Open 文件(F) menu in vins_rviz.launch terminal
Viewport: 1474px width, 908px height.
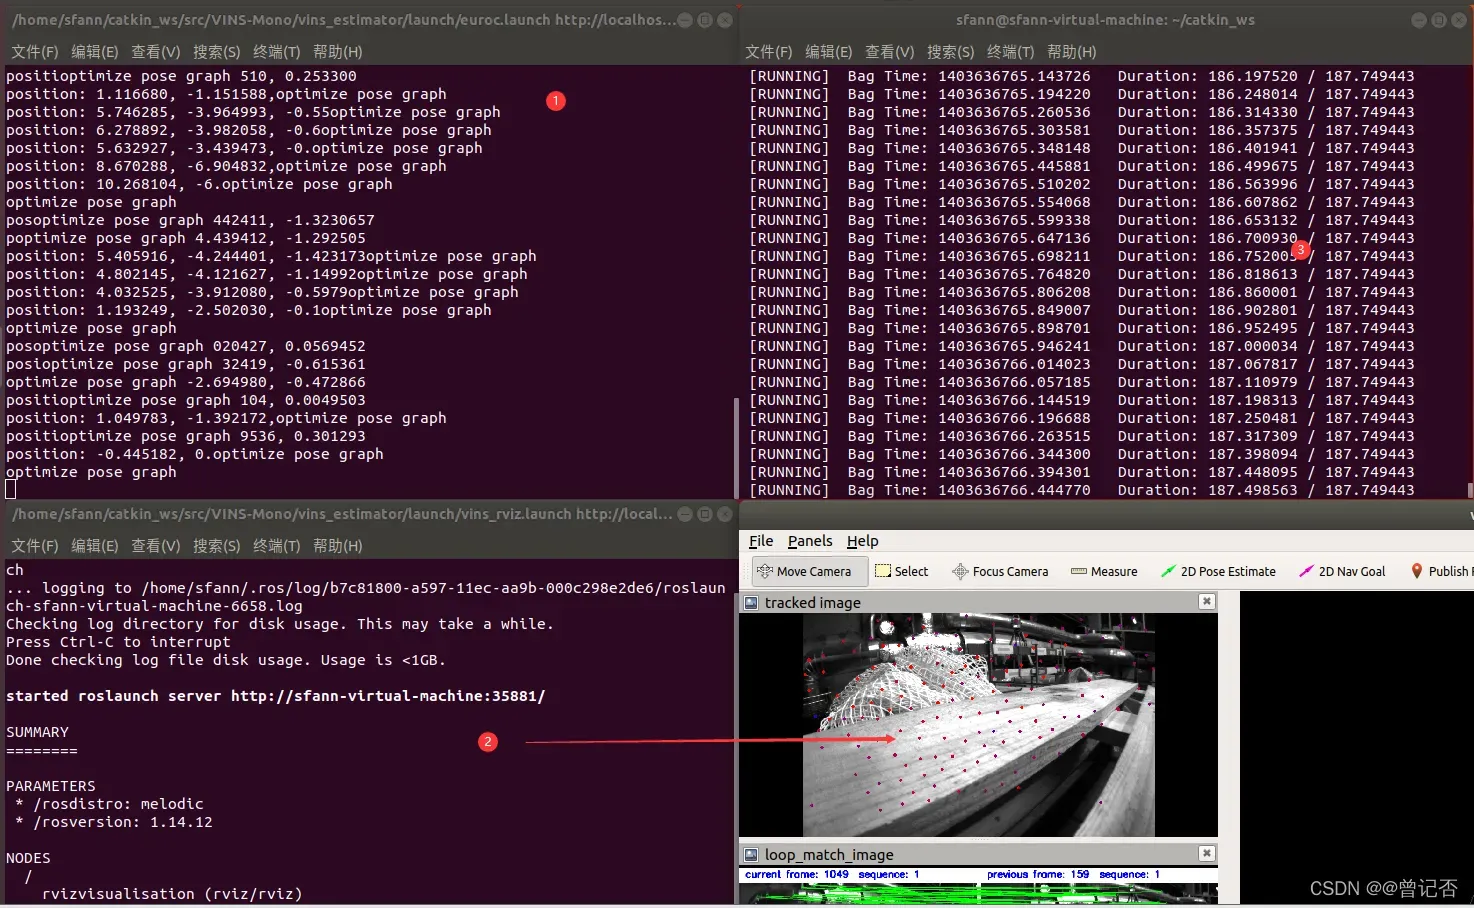pyautogui.click(x=35, y=545)
